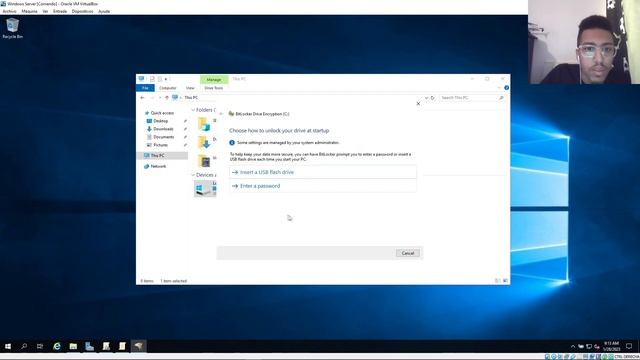
Task: Switch to the Drive Tools ribbon tab
Action: point(214,88)
